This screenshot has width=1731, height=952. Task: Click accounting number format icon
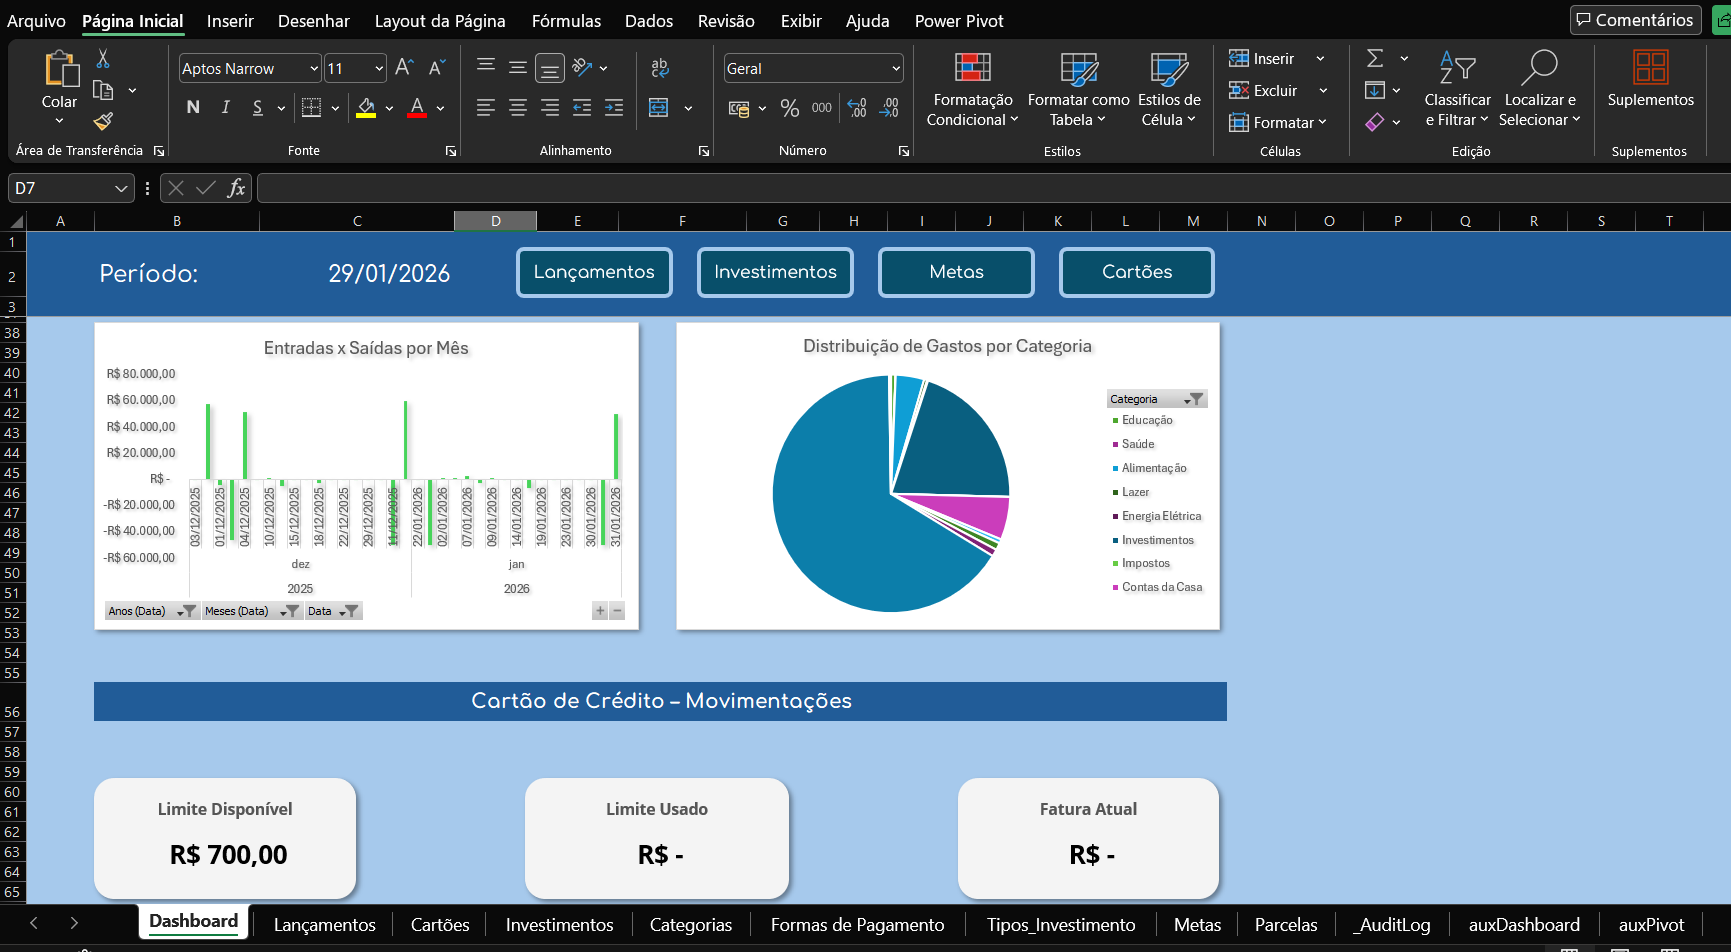(739, 108)
